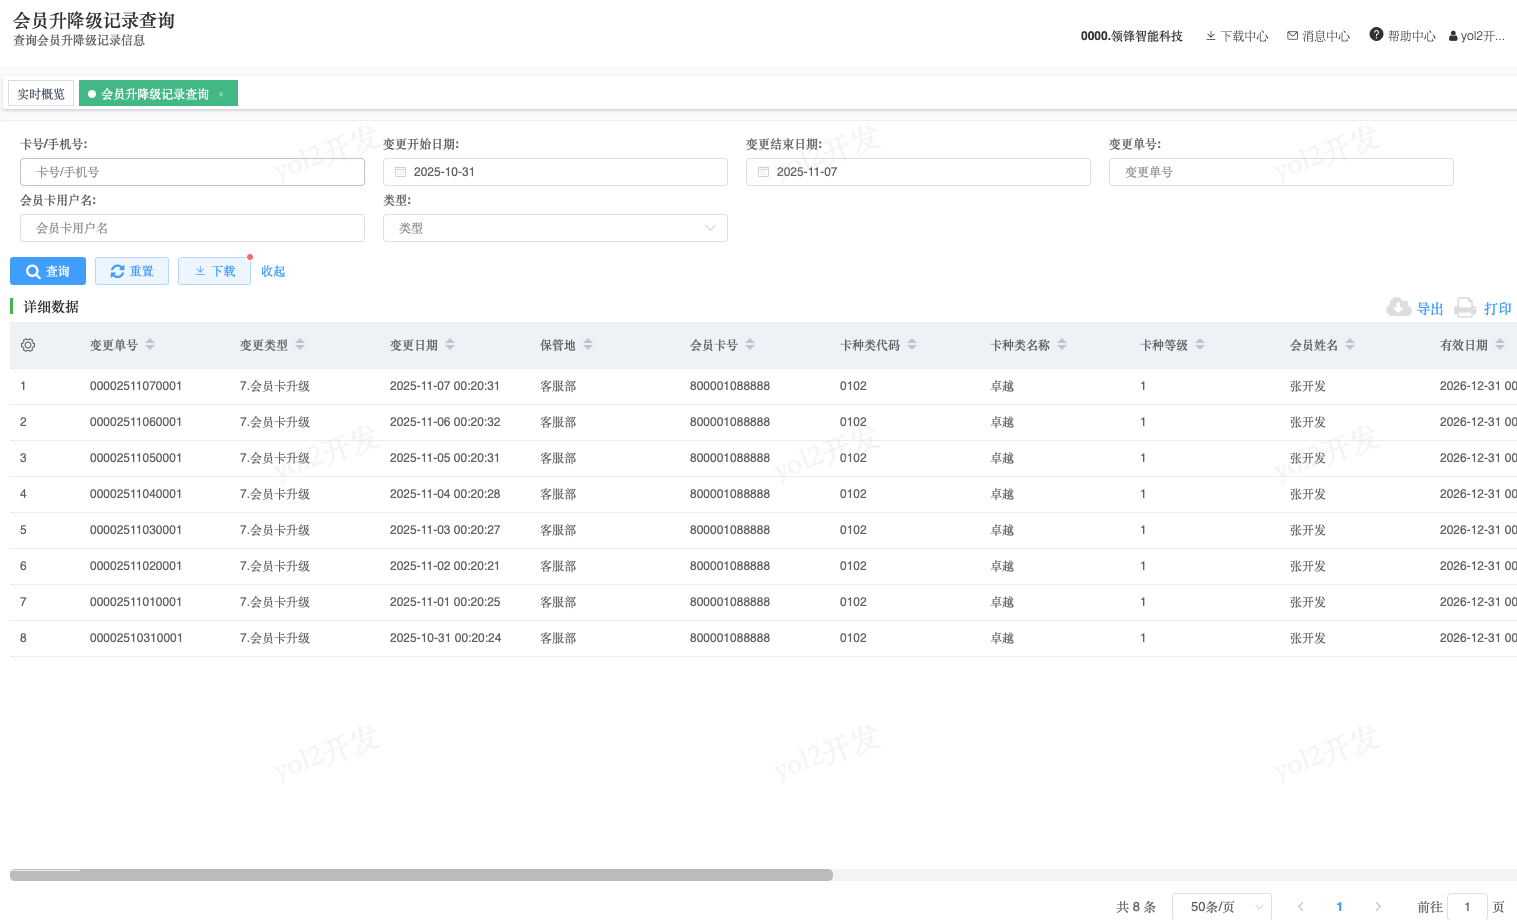Open 消息中心 message center
Viewport: 1517px width, 920px height.
pyautogui.click(x=1318, y=36)
